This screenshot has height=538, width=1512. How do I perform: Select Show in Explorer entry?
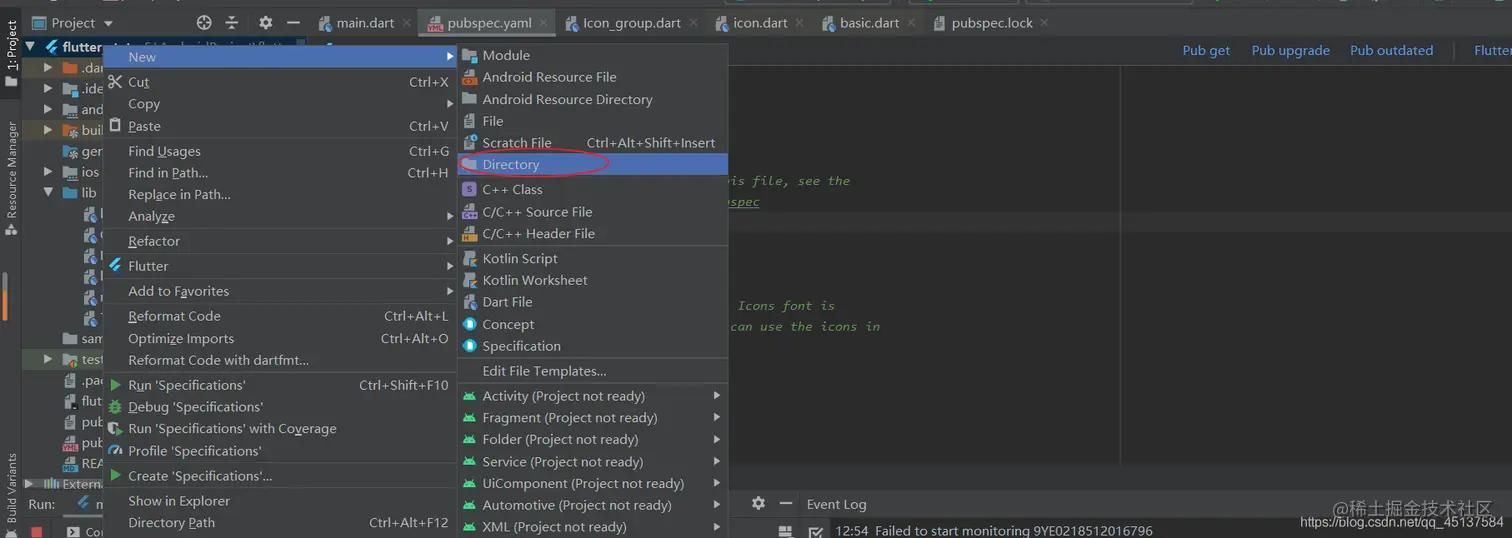[x=280, y=501]
